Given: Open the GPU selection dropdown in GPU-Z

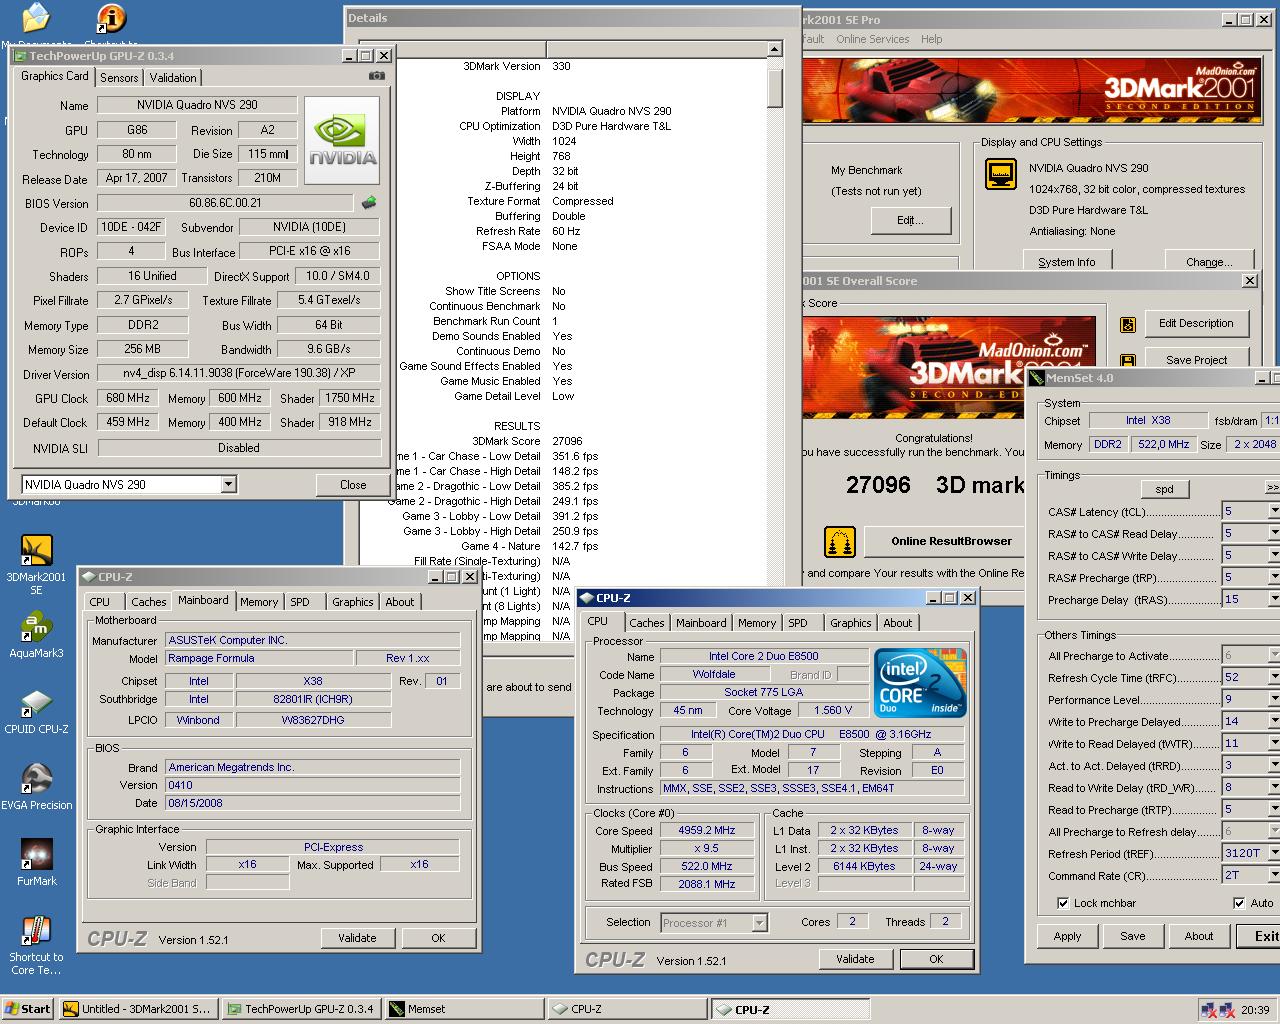Looking at the screenshot, I should (x=229, y=484).
